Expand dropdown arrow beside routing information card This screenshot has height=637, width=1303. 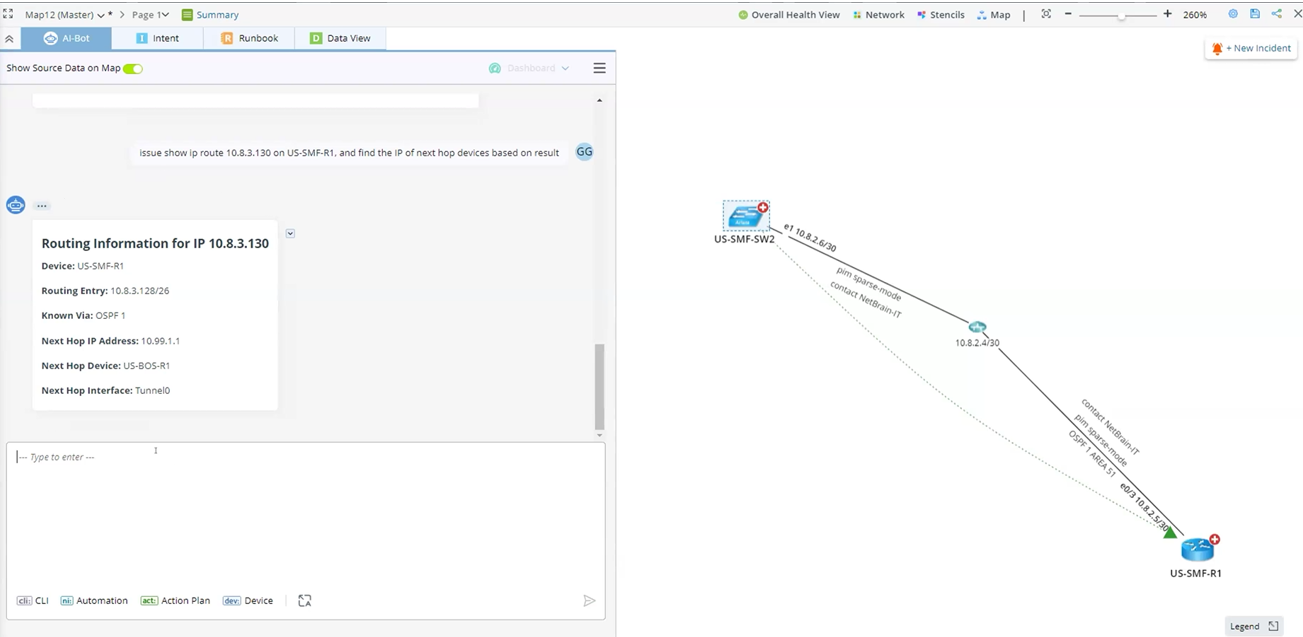pos(290,233)
